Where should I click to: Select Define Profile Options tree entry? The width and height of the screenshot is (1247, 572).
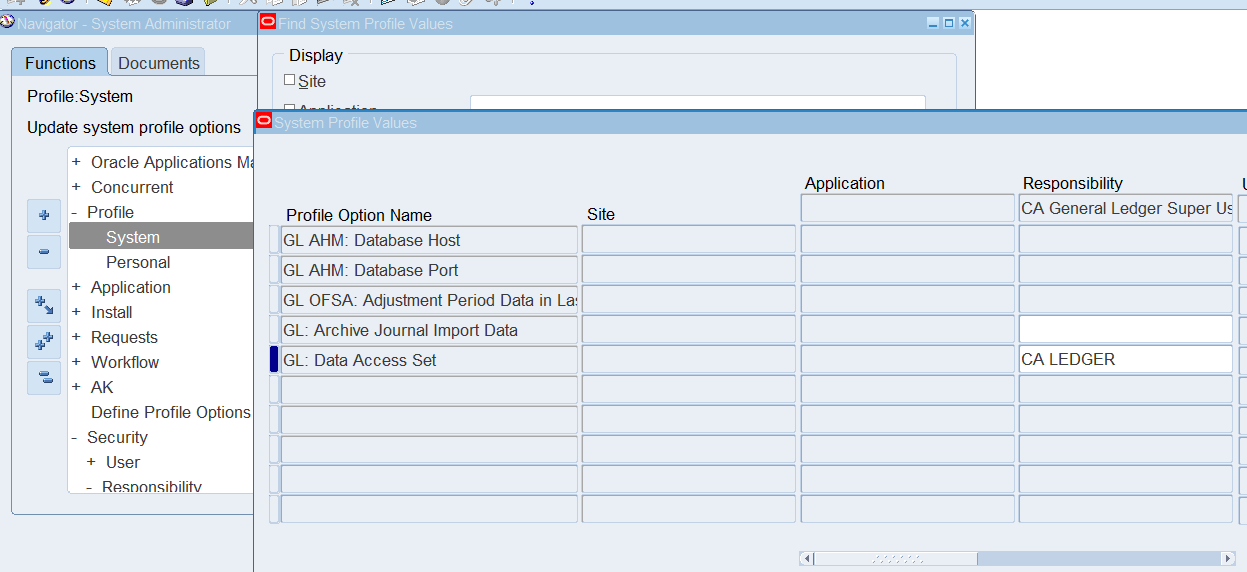tap(171, 412)
